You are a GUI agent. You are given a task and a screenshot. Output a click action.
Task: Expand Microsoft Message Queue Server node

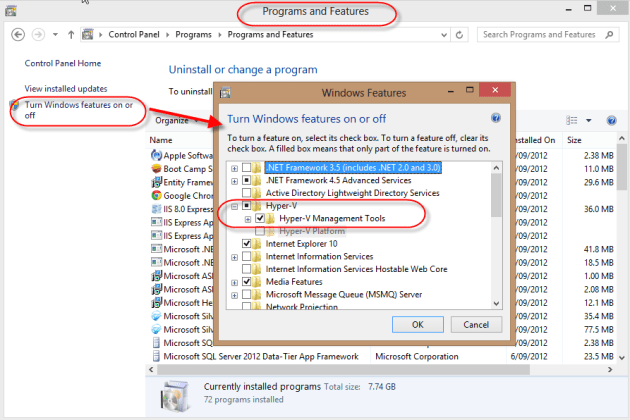(234, 295)
